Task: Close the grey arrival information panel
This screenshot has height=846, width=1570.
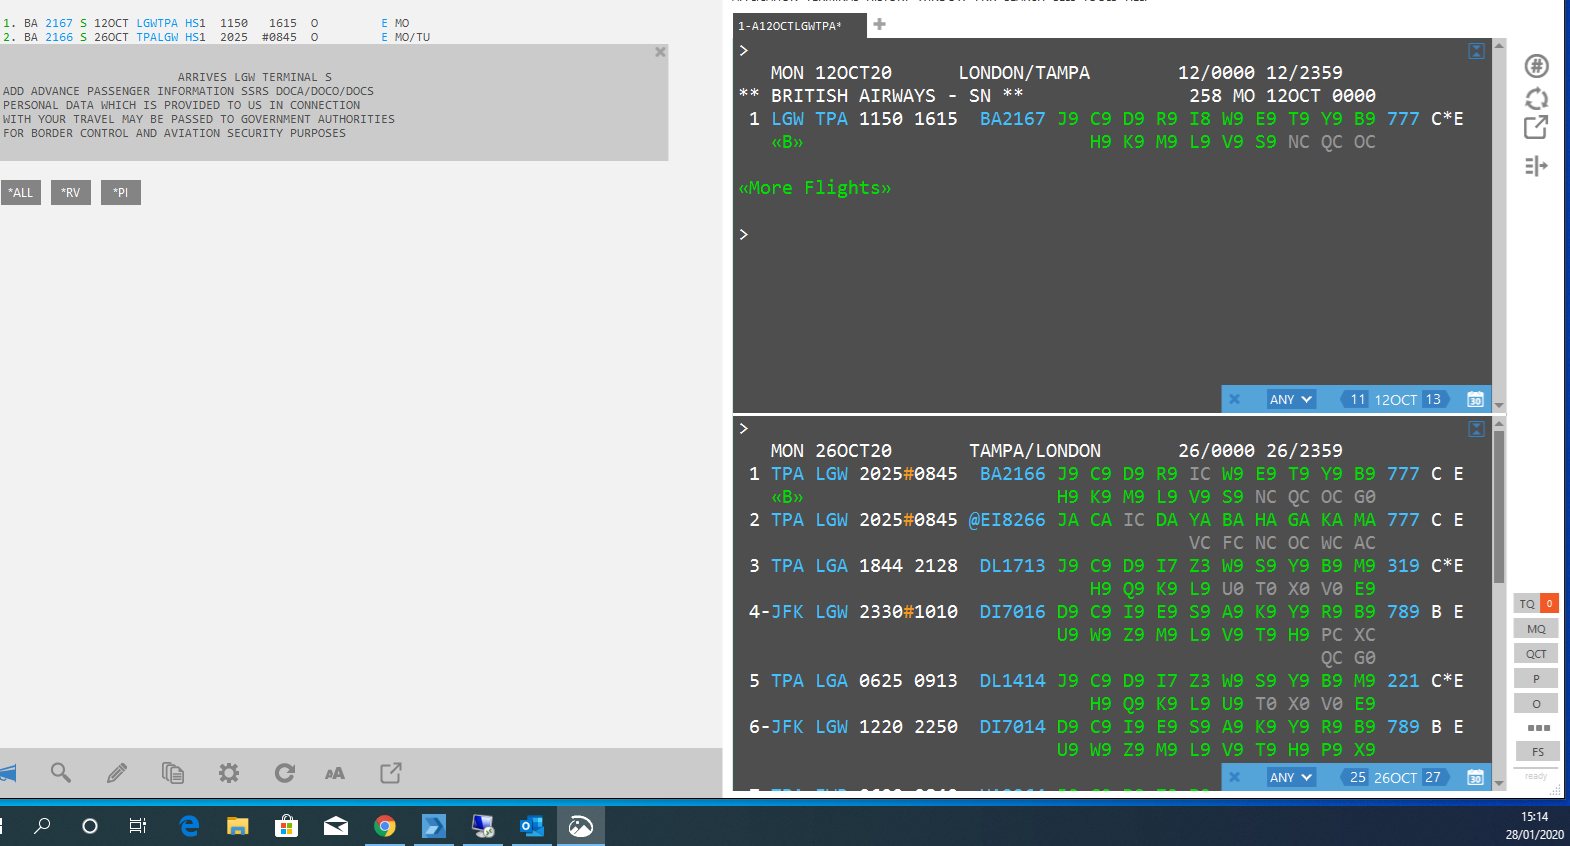Action: (x=660, y=52)
